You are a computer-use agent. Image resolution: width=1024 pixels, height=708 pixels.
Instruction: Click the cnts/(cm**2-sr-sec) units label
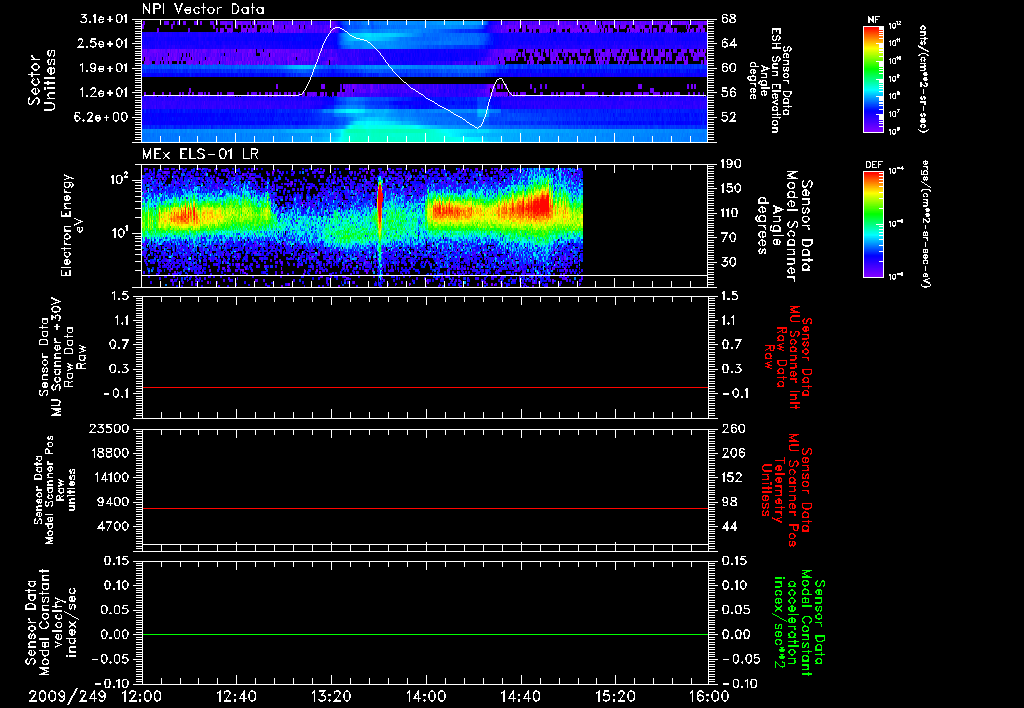(x=923, y=78)
